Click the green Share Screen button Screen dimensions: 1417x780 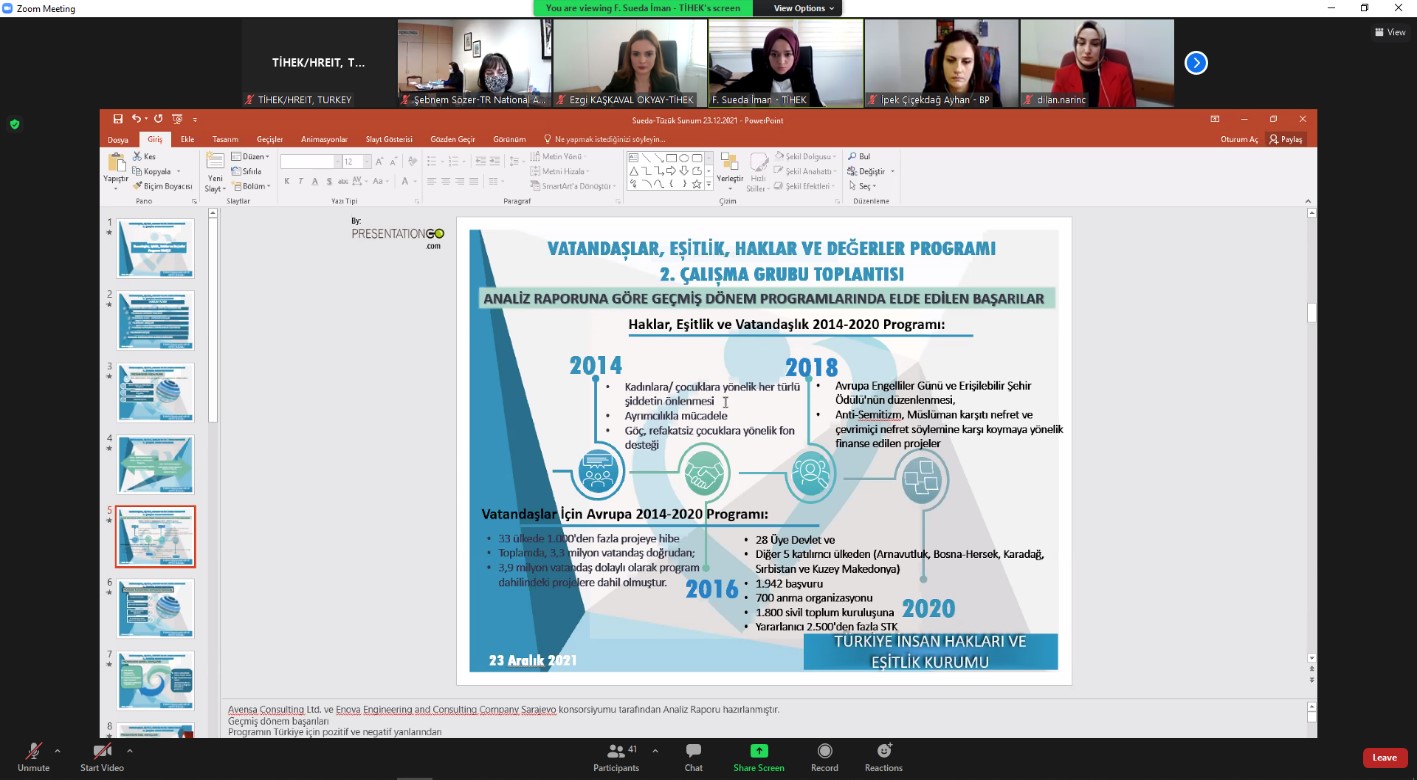pos(759,757)
